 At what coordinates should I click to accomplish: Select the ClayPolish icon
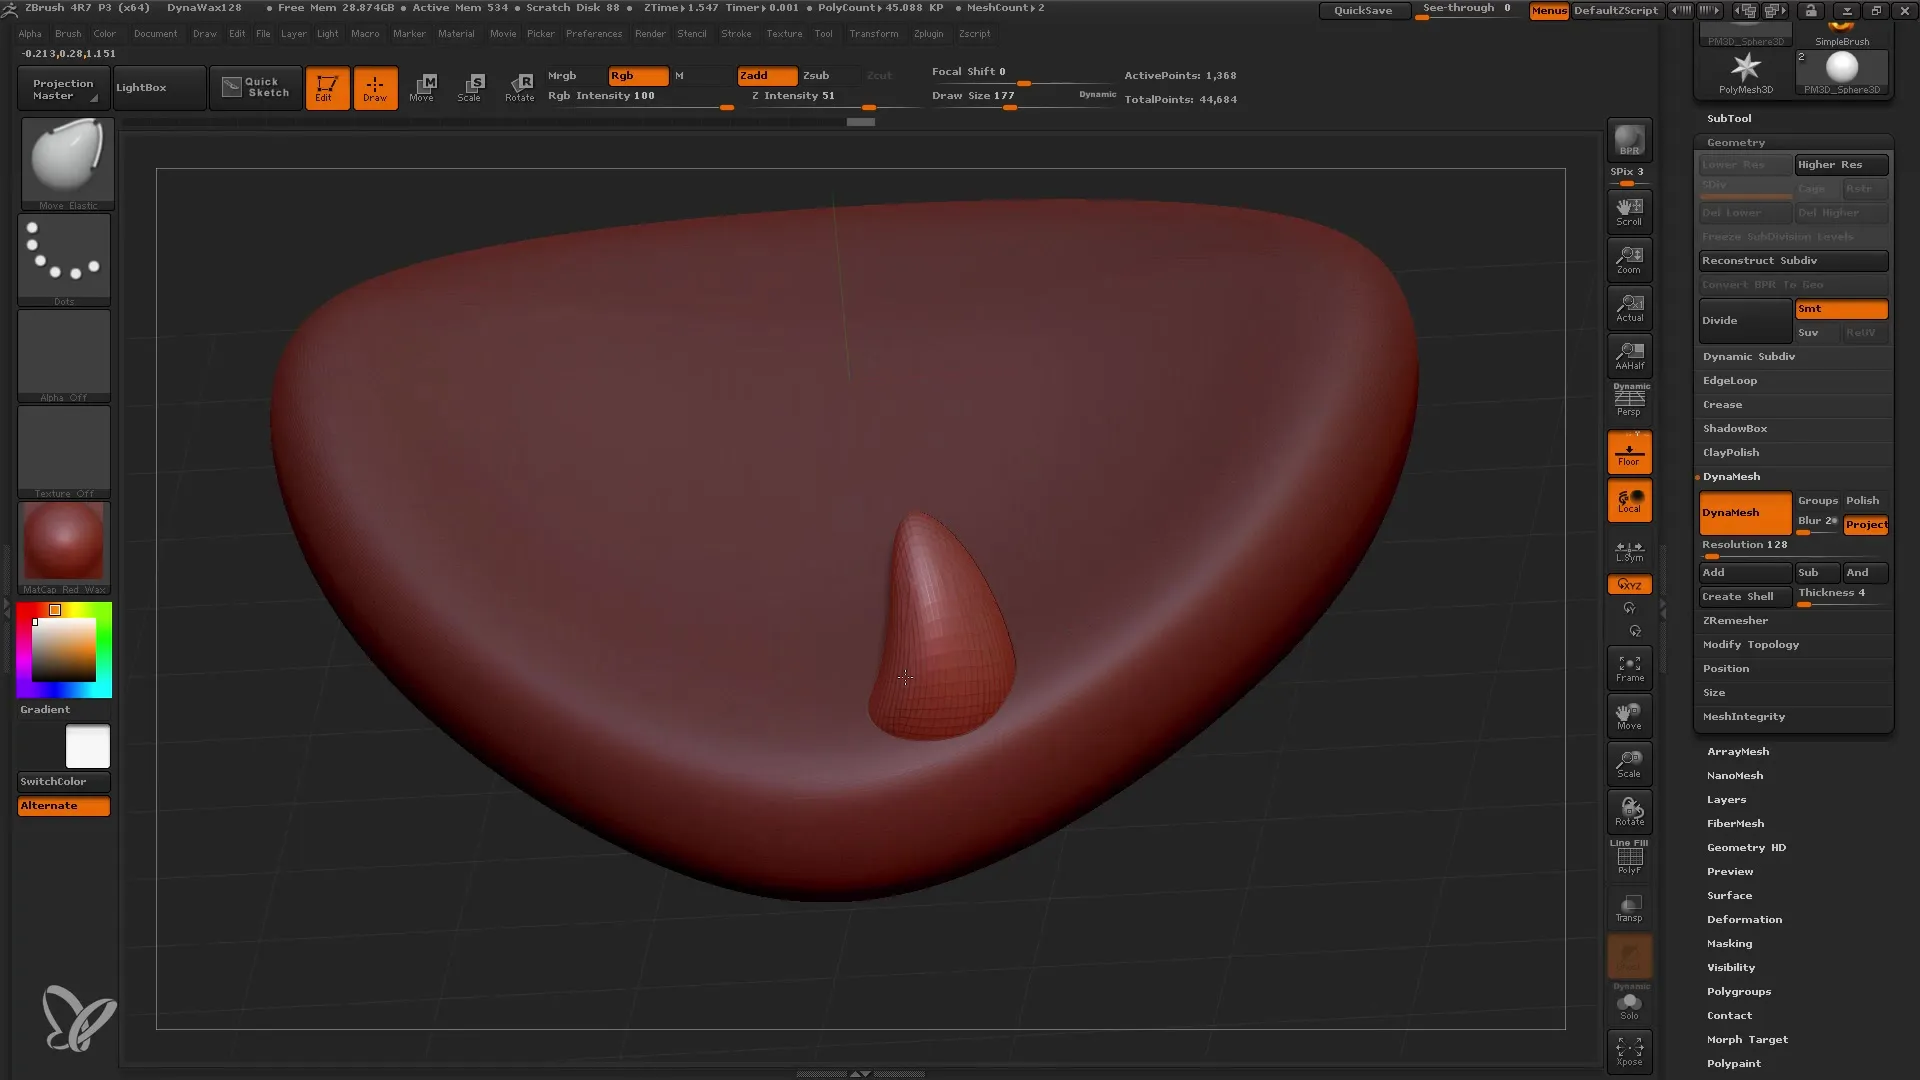pos(1731,452)
